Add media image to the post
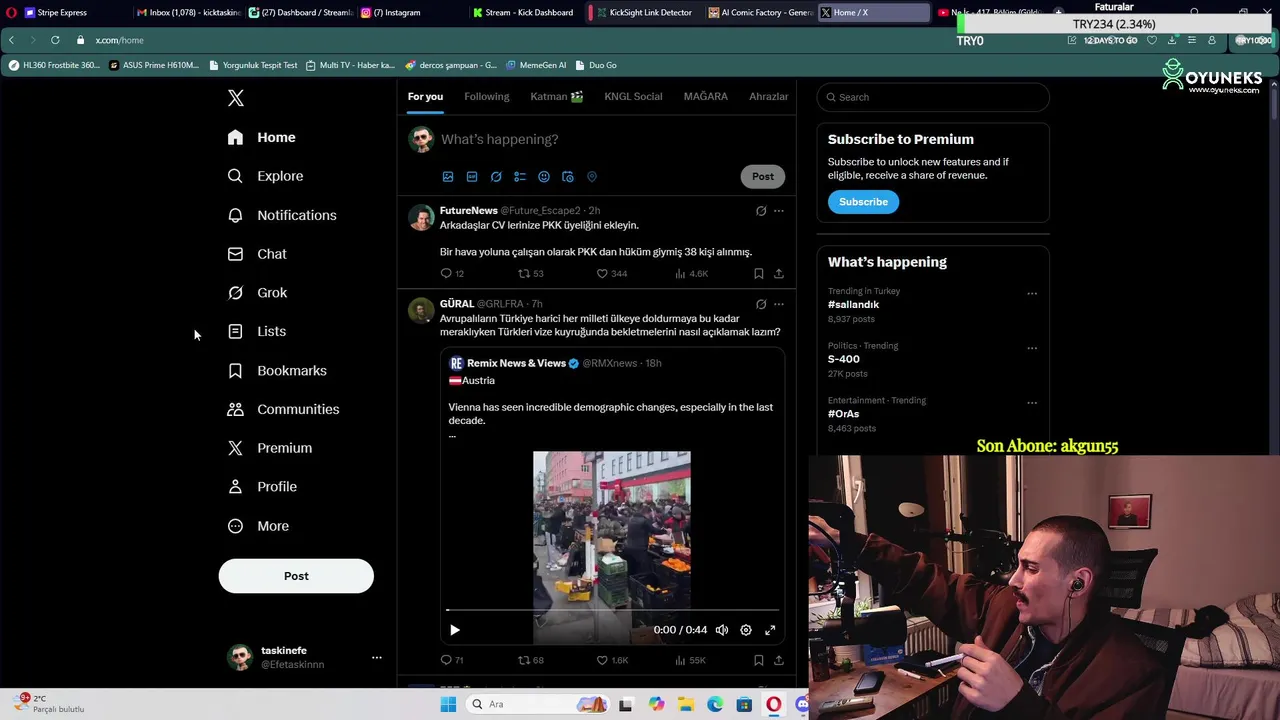Viewport: 1280px width, 720px height. (448, 177)
